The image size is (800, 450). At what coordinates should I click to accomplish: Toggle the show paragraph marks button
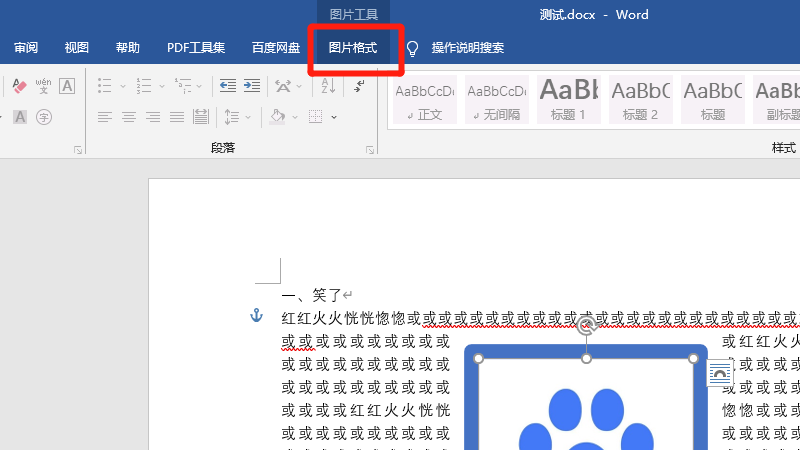click(359, 87)
